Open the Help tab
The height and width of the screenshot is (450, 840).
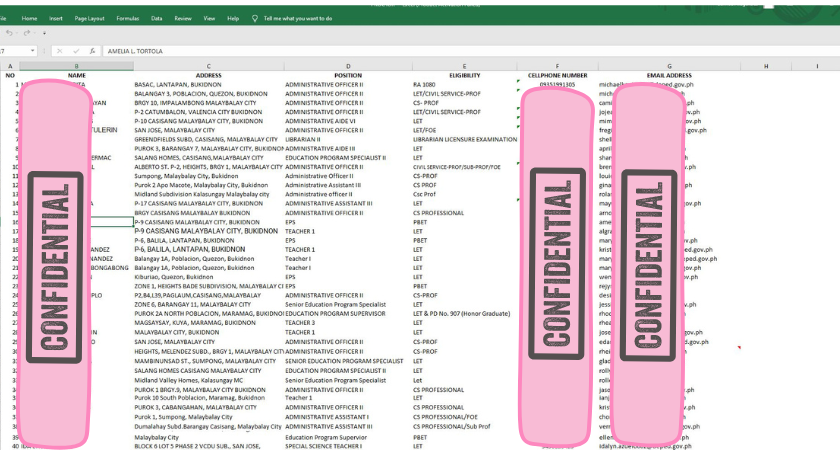tap(233, 18)
